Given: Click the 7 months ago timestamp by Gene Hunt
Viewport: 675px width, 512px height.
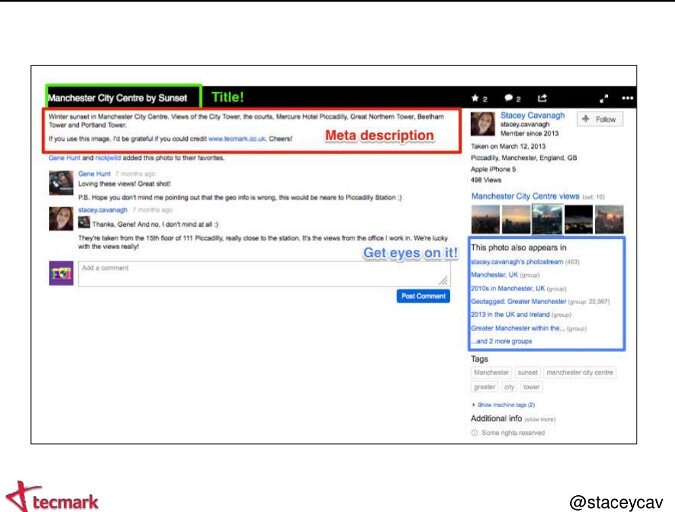Looking at the screenshot, I should (135, 174).
